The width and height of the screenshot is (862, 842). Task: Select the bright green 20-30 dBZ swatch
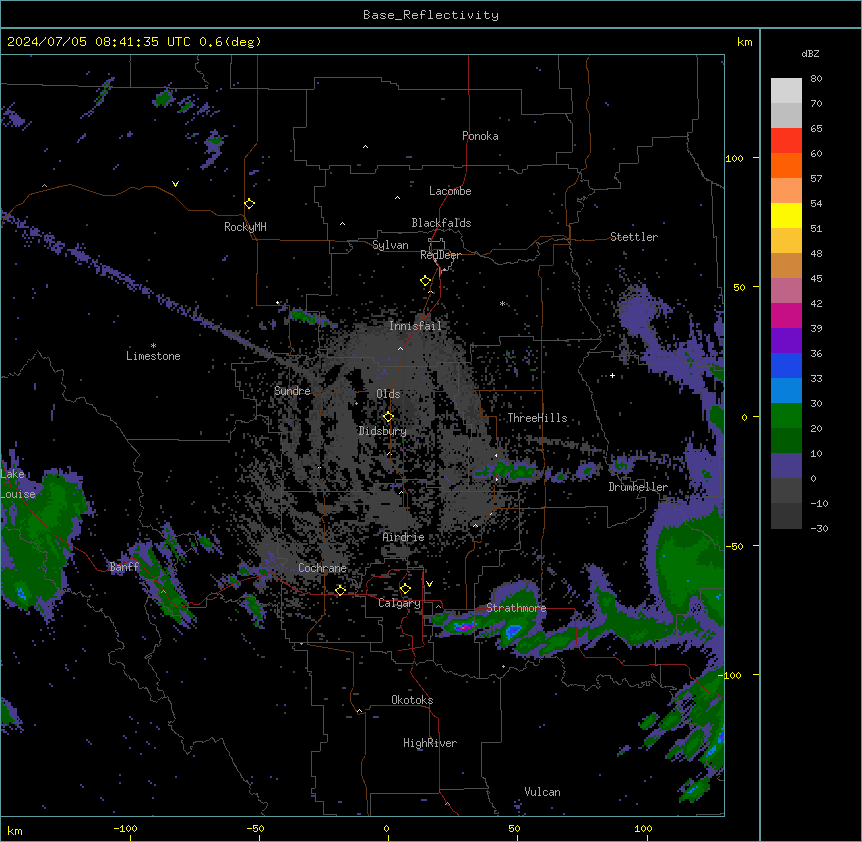(786, 416)
